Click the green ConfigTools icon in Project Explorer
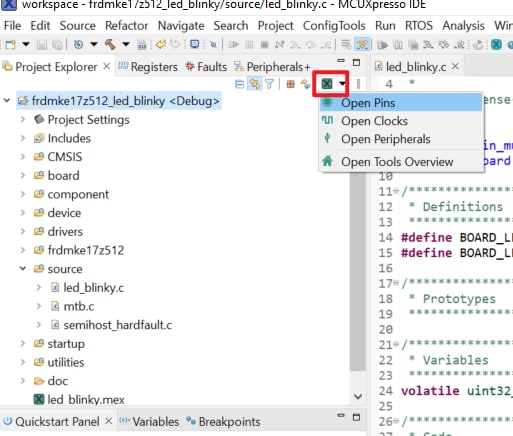This screenshot has width=513, height=436. pyautogui.click(x=327, y=84)
